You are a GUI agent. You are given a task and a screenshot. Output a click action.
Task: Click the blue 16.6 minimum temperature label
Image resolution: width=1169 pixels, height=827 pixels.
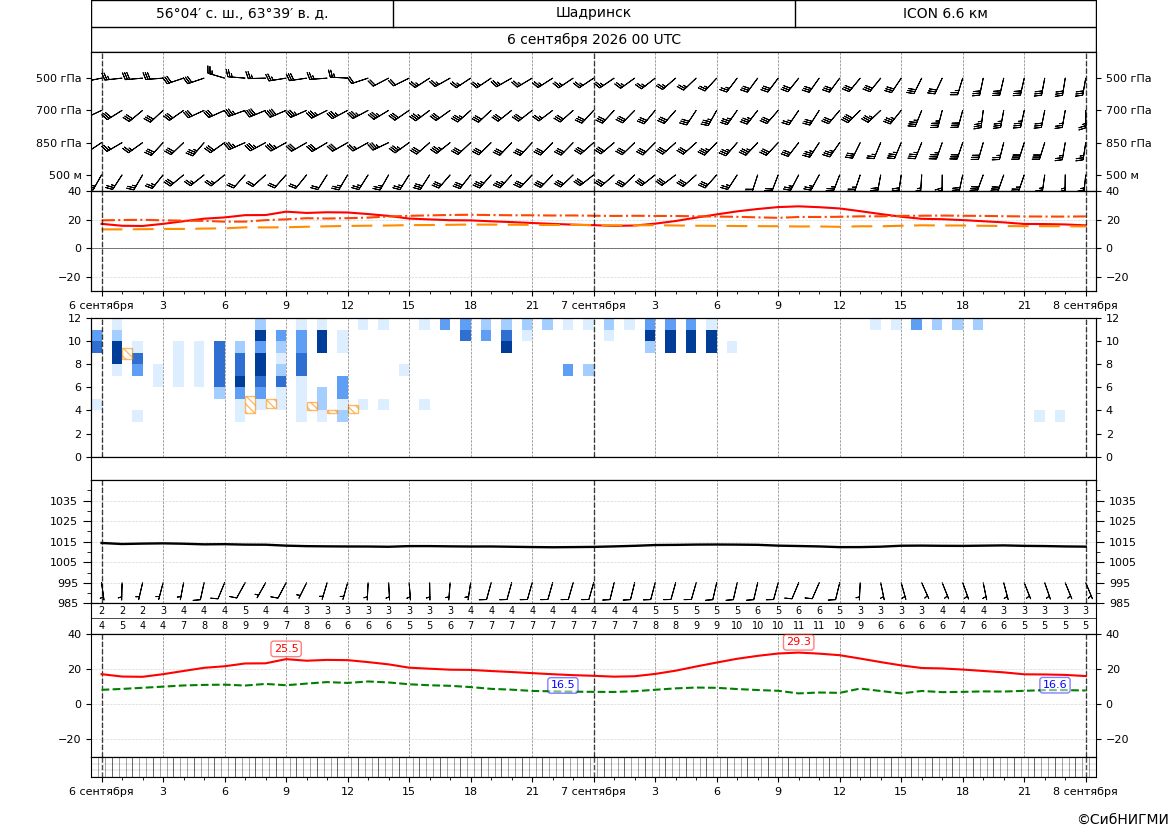[1054, 685]
